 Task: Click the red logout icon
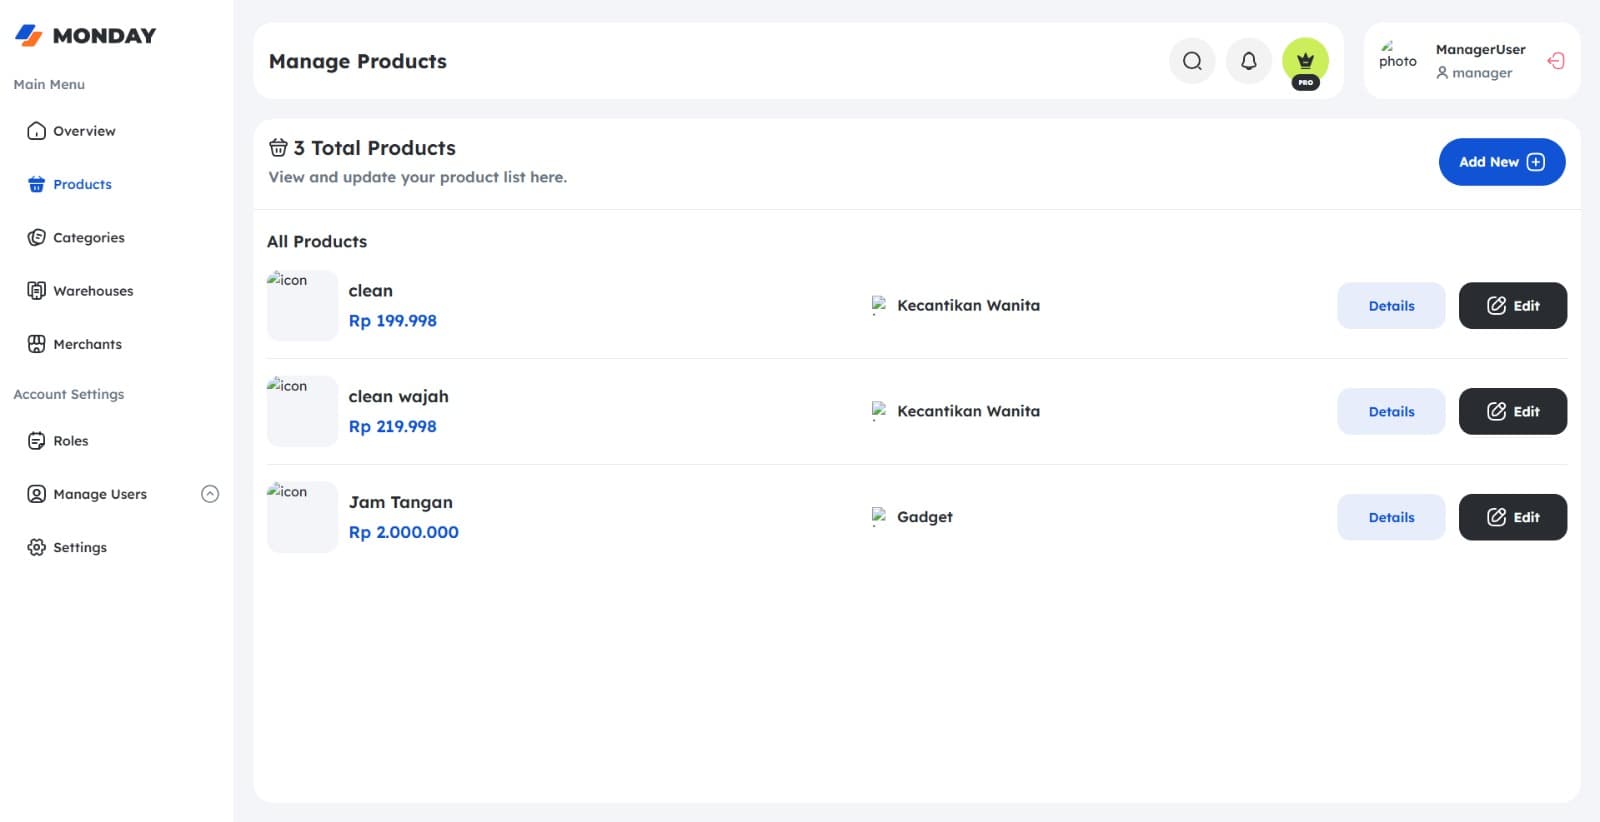pos(1555,61)
